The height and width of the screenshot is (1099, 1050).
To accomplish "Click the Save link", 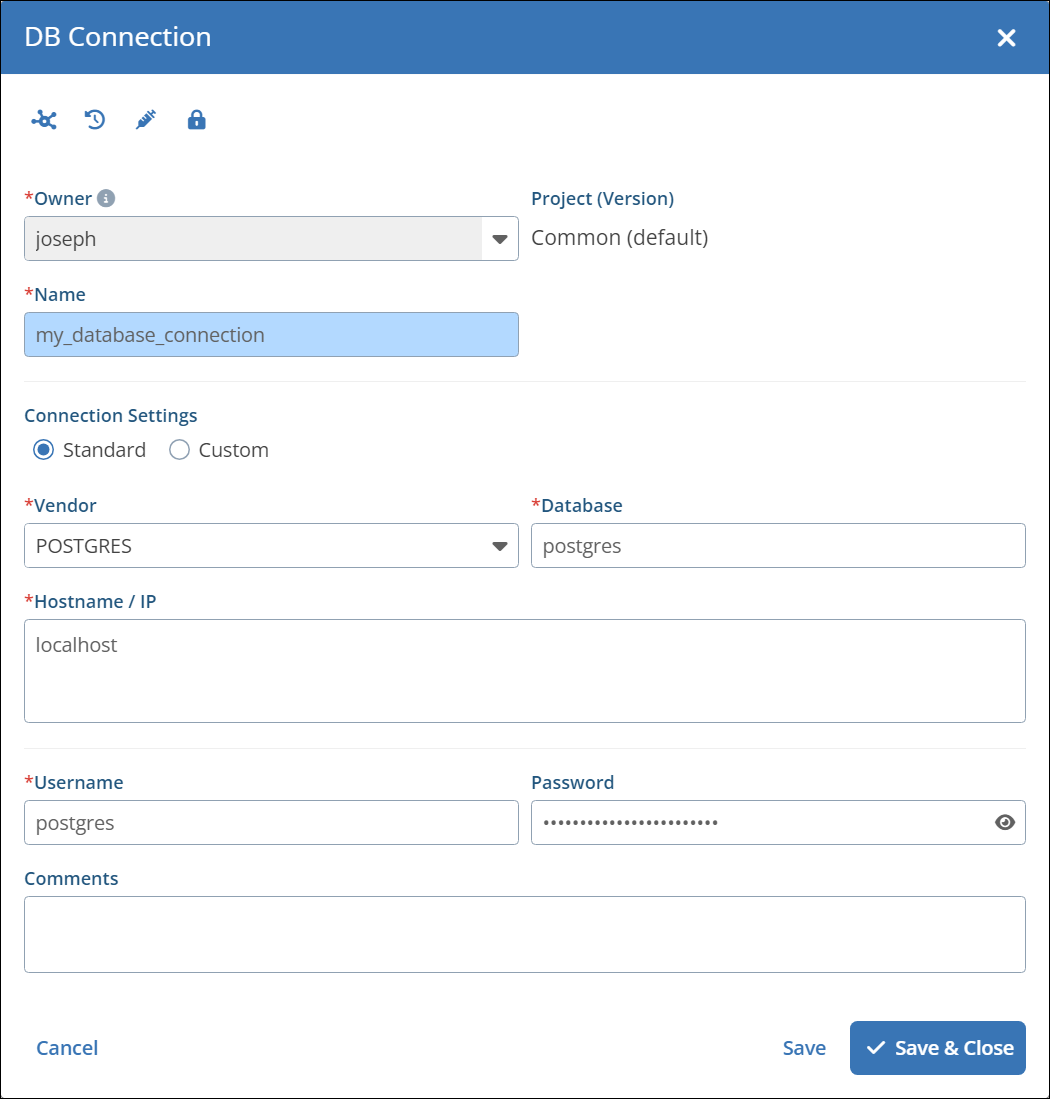I will (x=804, y=1048).
